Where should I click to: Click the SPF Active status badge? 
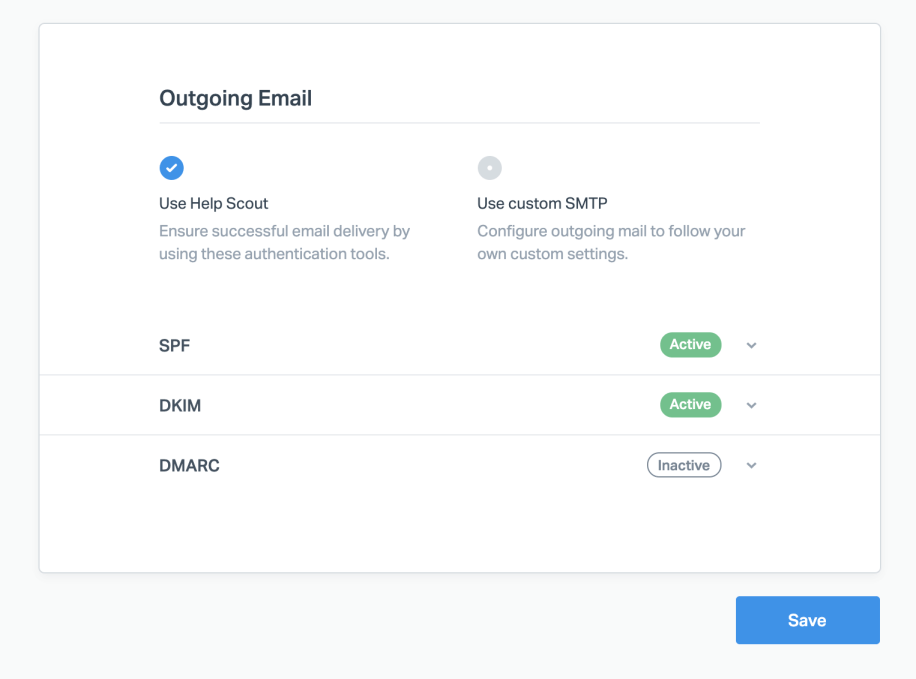pyautogui.click(x=690, y=345)
